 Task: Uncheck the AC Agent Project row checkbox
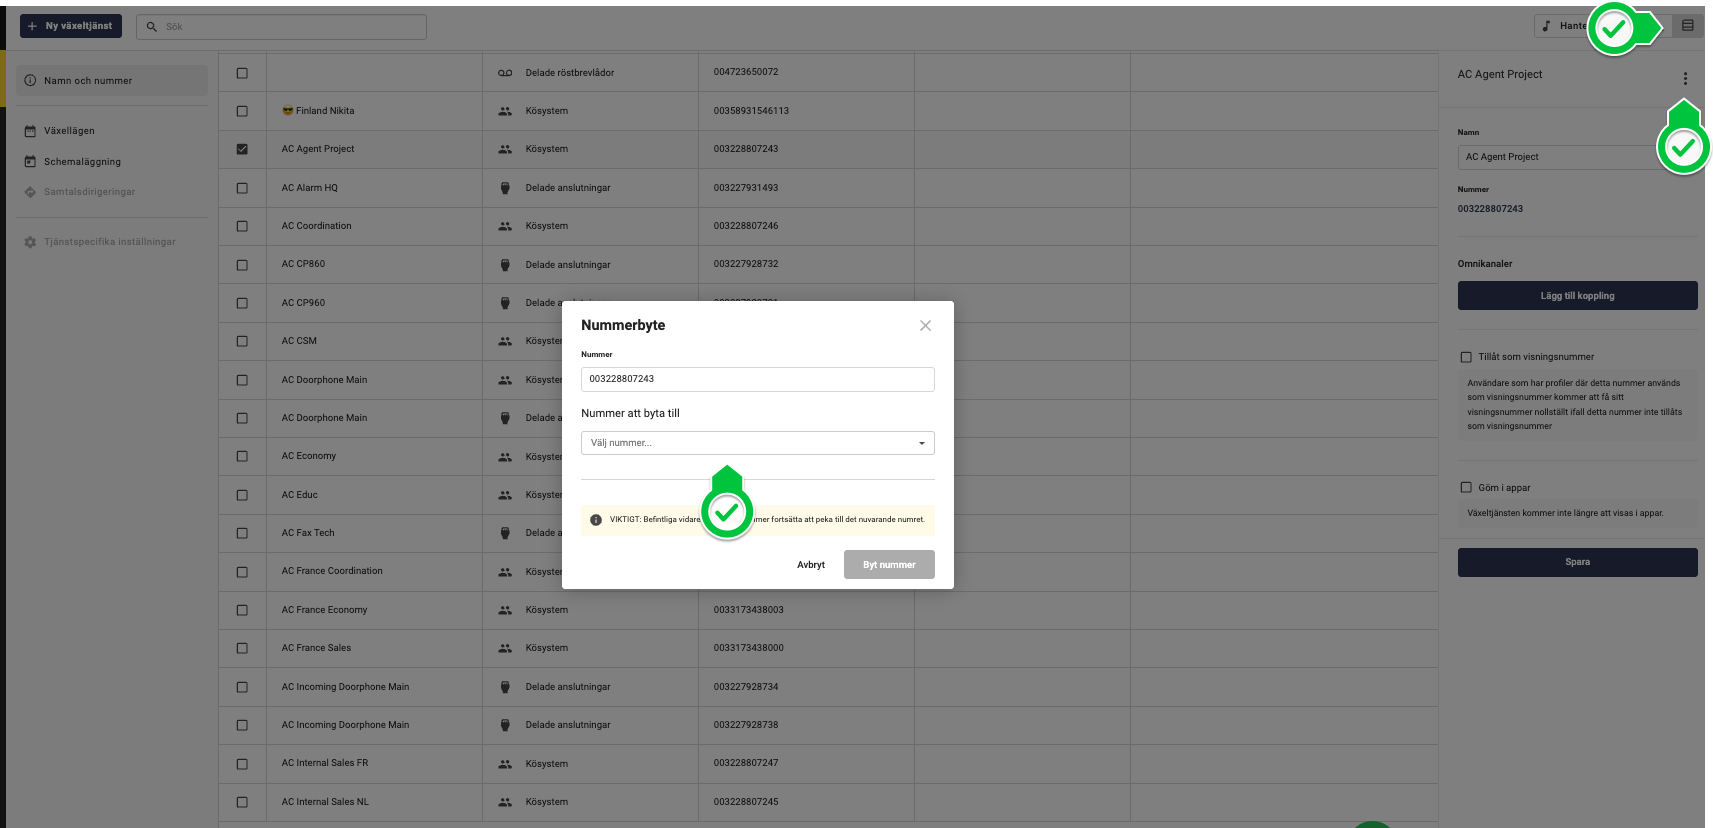pyautogui.click(x=242, y=149)
